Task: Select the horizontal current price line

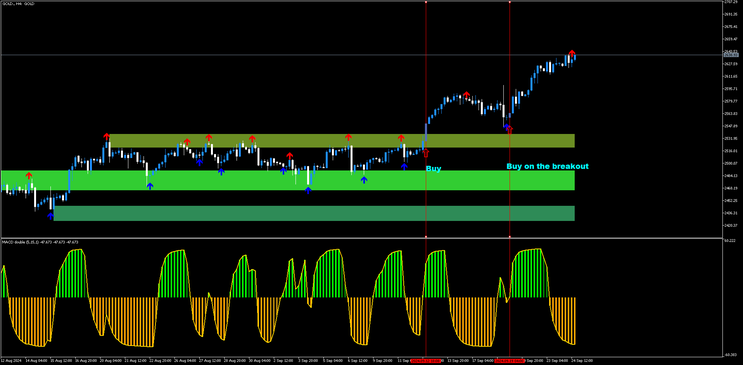Action: tap(362, 55)
